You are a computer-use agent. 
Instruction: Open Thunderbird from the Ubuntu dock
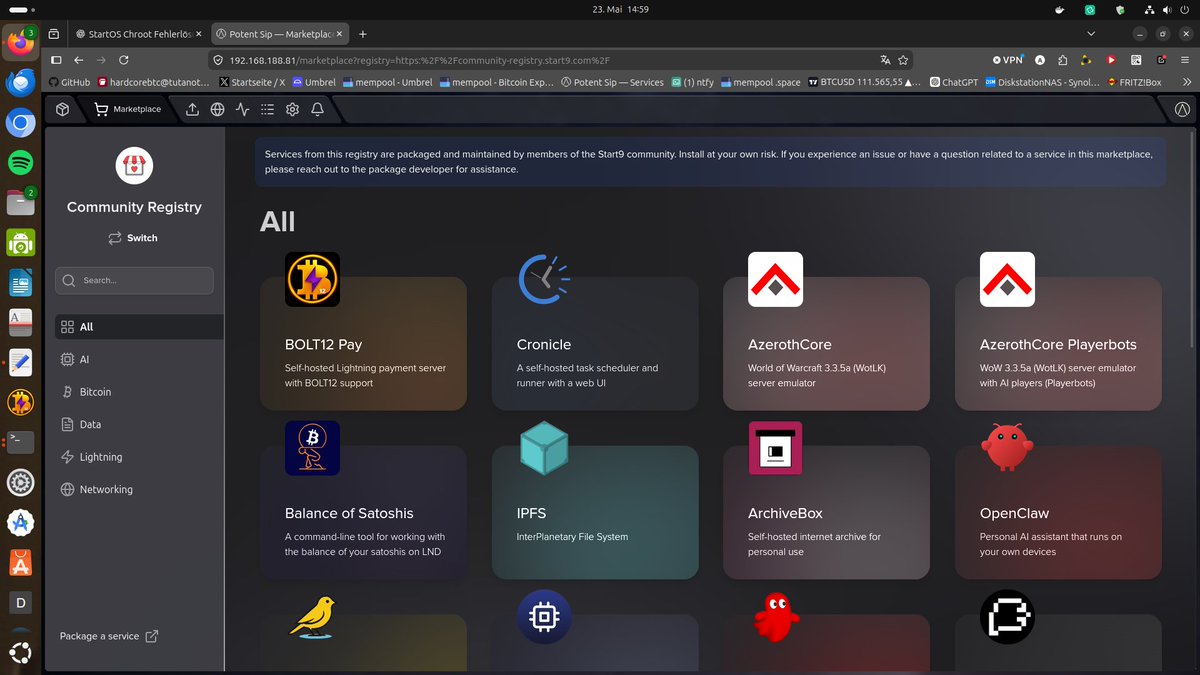21,82
